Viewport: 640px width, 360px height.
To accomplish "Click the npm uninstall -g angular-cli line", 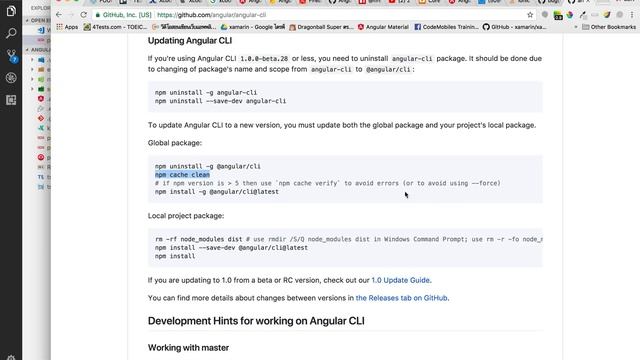I will [x=206, y=92].
